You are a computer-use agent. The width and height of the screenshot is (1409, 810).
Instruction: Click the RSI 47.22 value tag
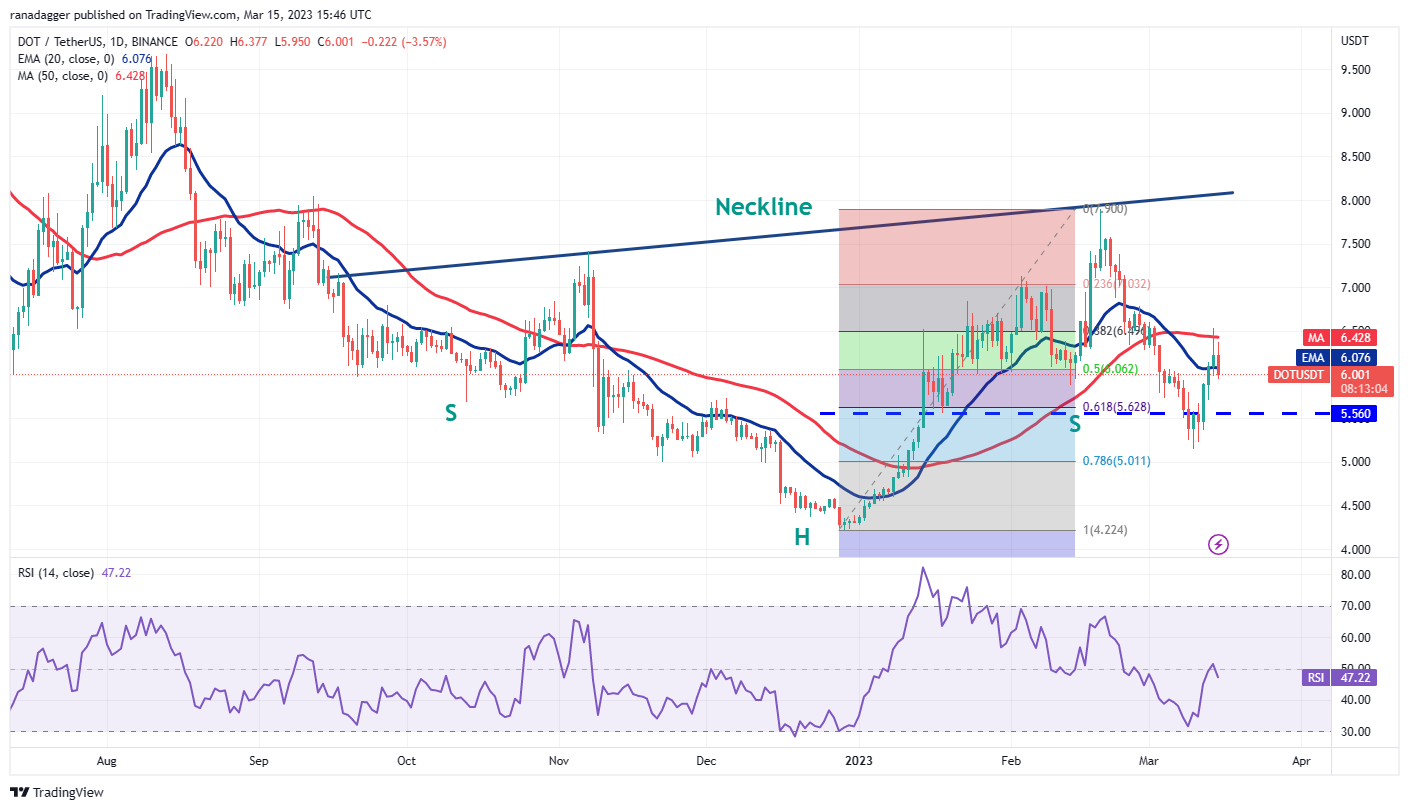[x=1340, y=677]
